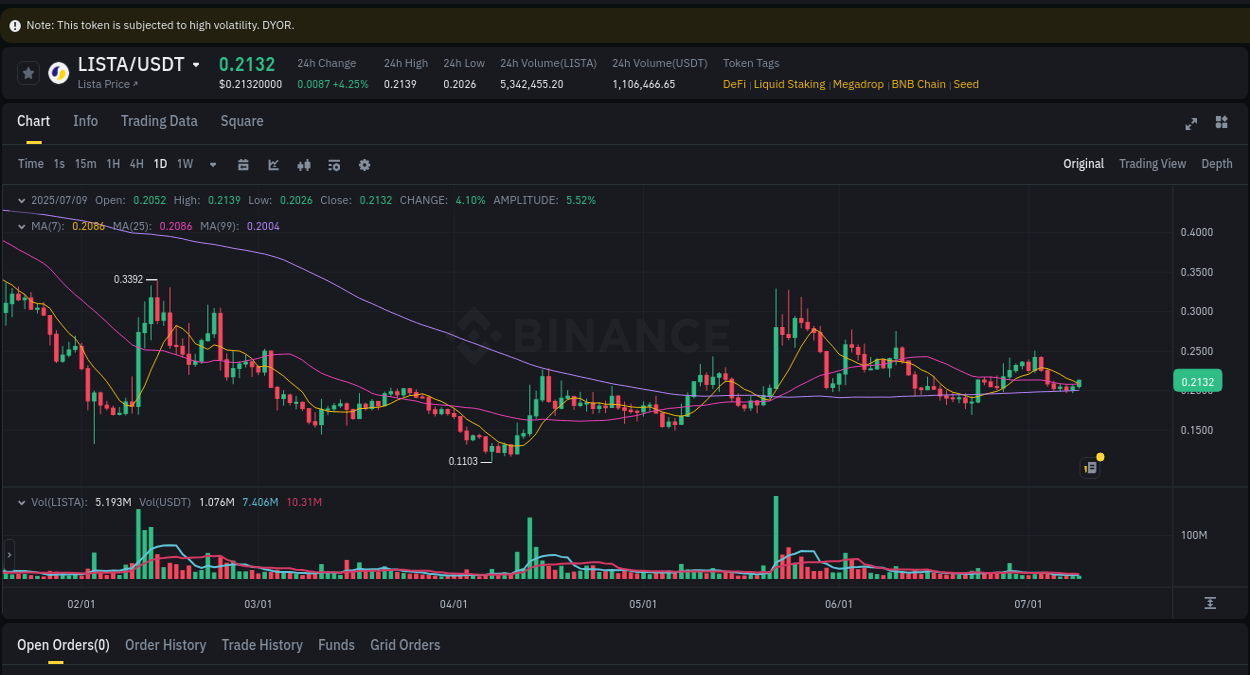Screen dimensions: 1250x675
Task: Select the 4H timeframe
Action: pyautogui.click(x=136, y=163)
